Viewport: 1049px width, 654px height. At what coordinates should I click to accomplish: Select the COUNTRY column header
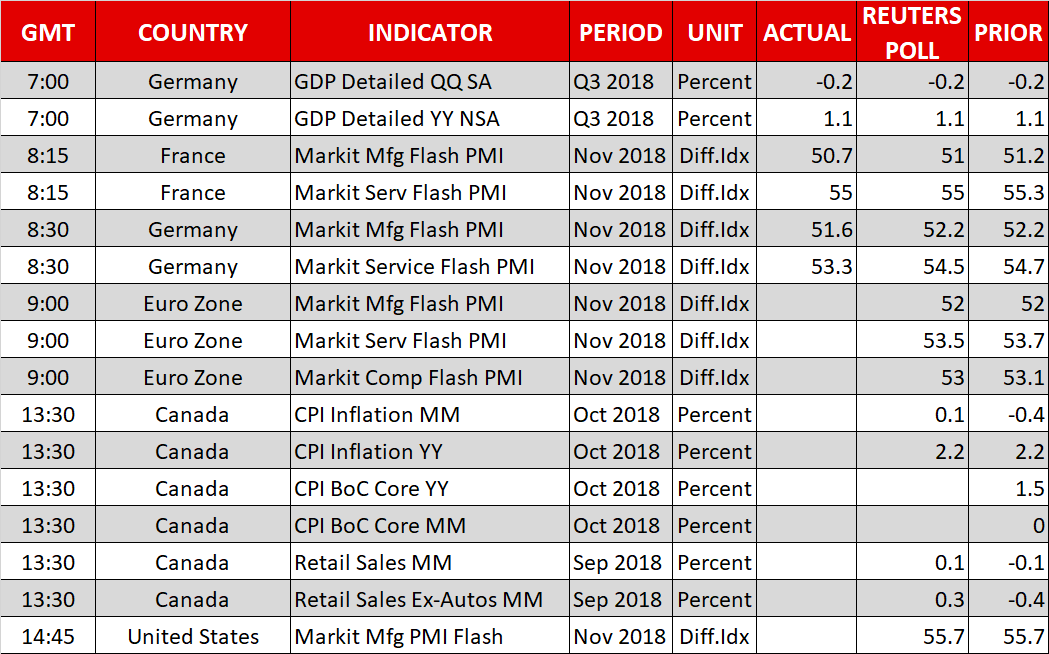pyautogui.click(x=193, y=32)
